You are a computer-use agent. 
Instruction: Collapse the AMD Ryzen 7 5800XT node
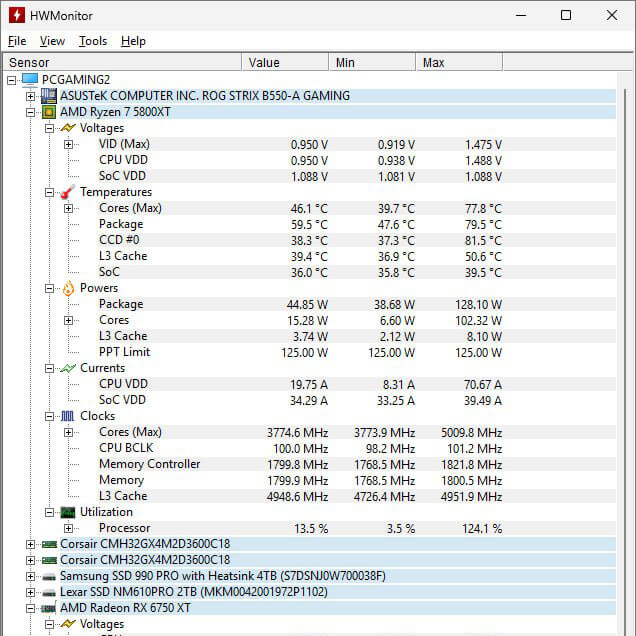point(30,112)
